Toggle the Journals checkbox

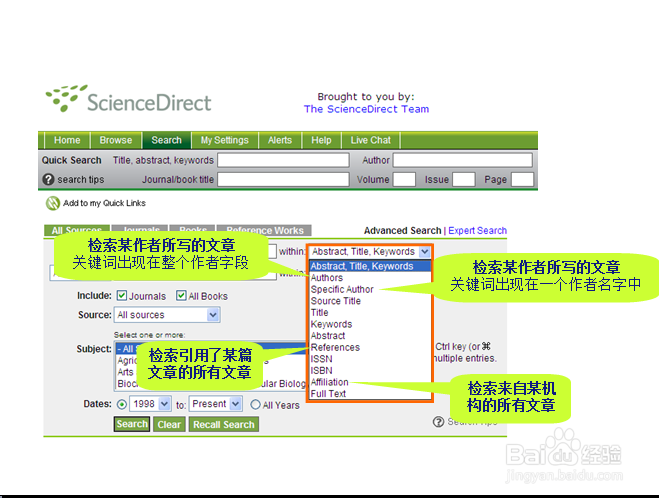click(x=122, y=296)
